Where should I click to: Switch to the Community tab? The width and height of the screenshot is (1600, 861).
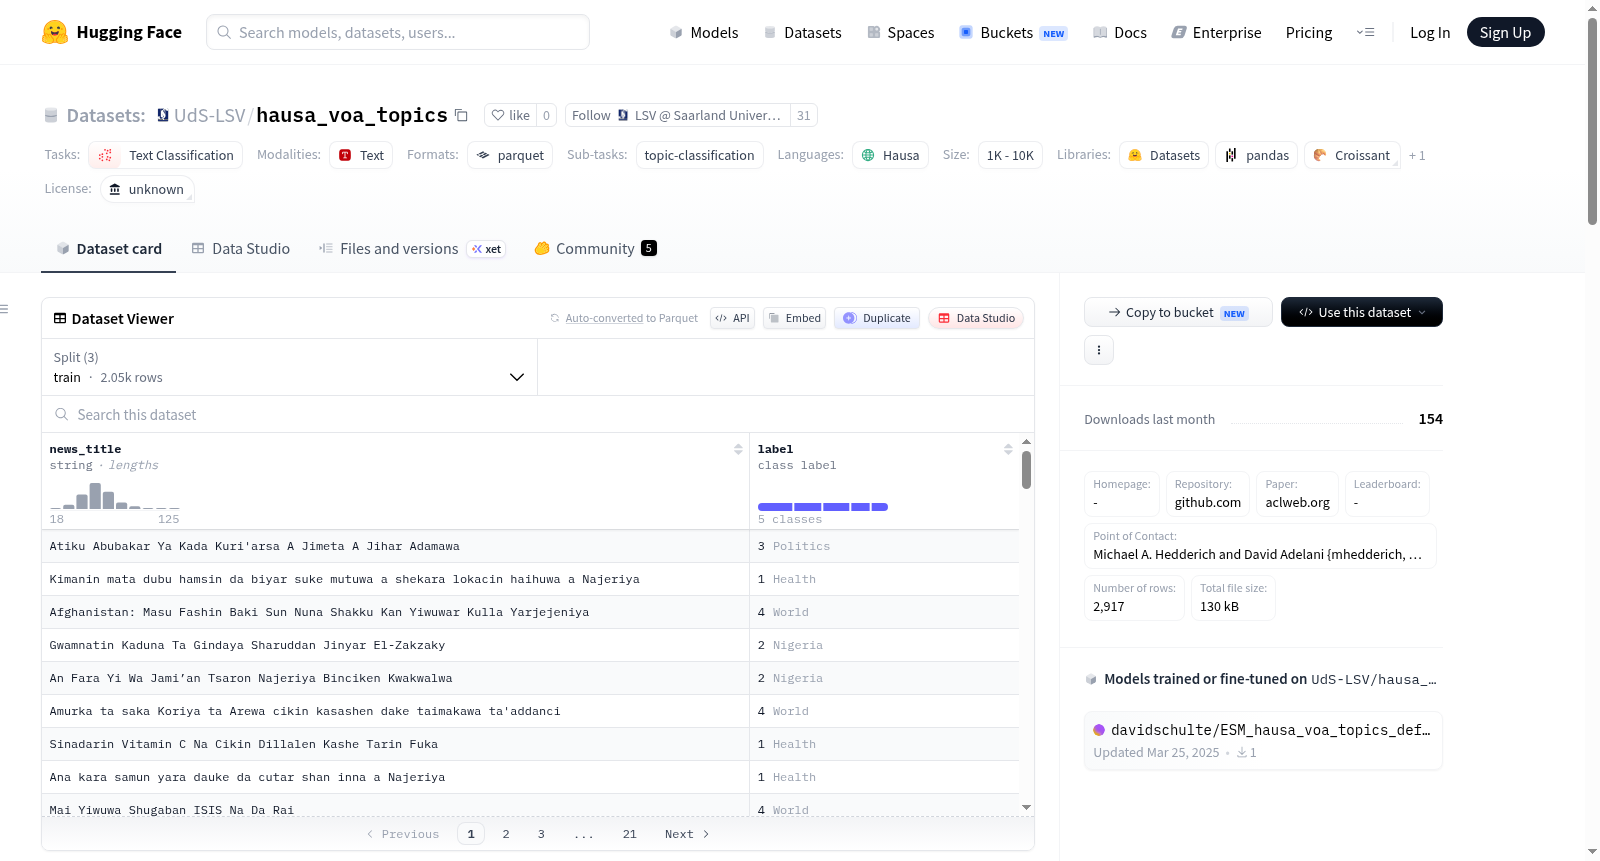coord(595,248)
